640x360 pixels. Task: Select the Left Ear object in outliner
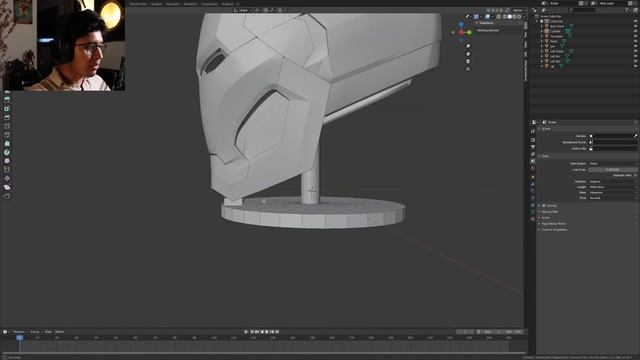(555, 56)
